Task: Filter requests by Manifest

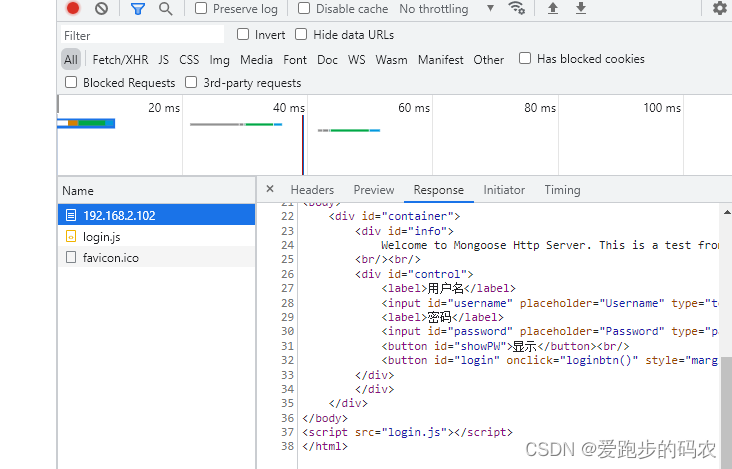Action: pos(441,60)
